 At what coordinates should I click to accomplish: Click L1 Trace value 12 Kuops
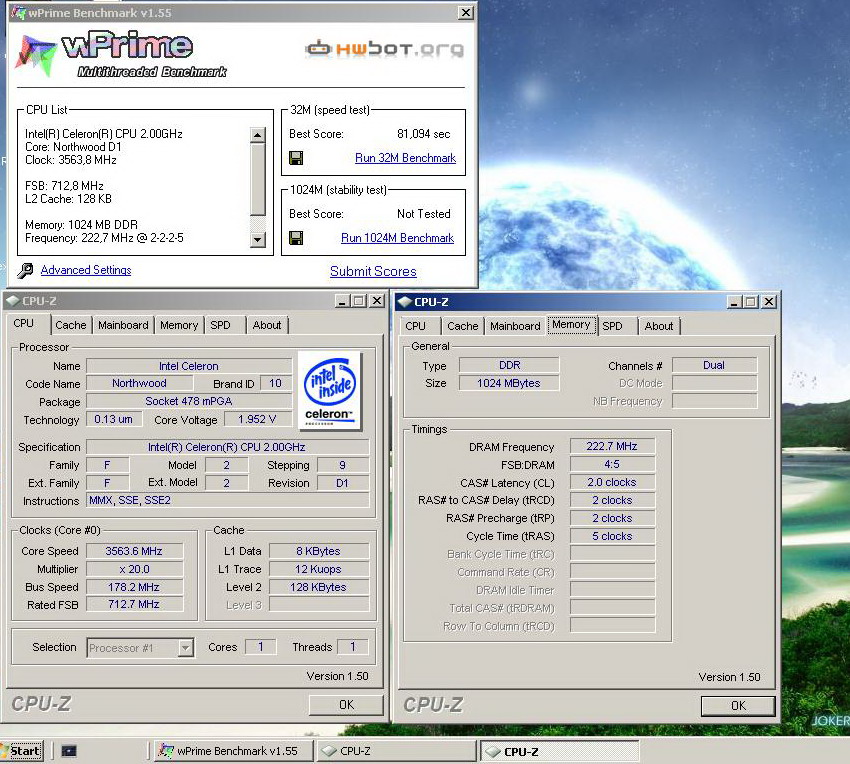319,569
